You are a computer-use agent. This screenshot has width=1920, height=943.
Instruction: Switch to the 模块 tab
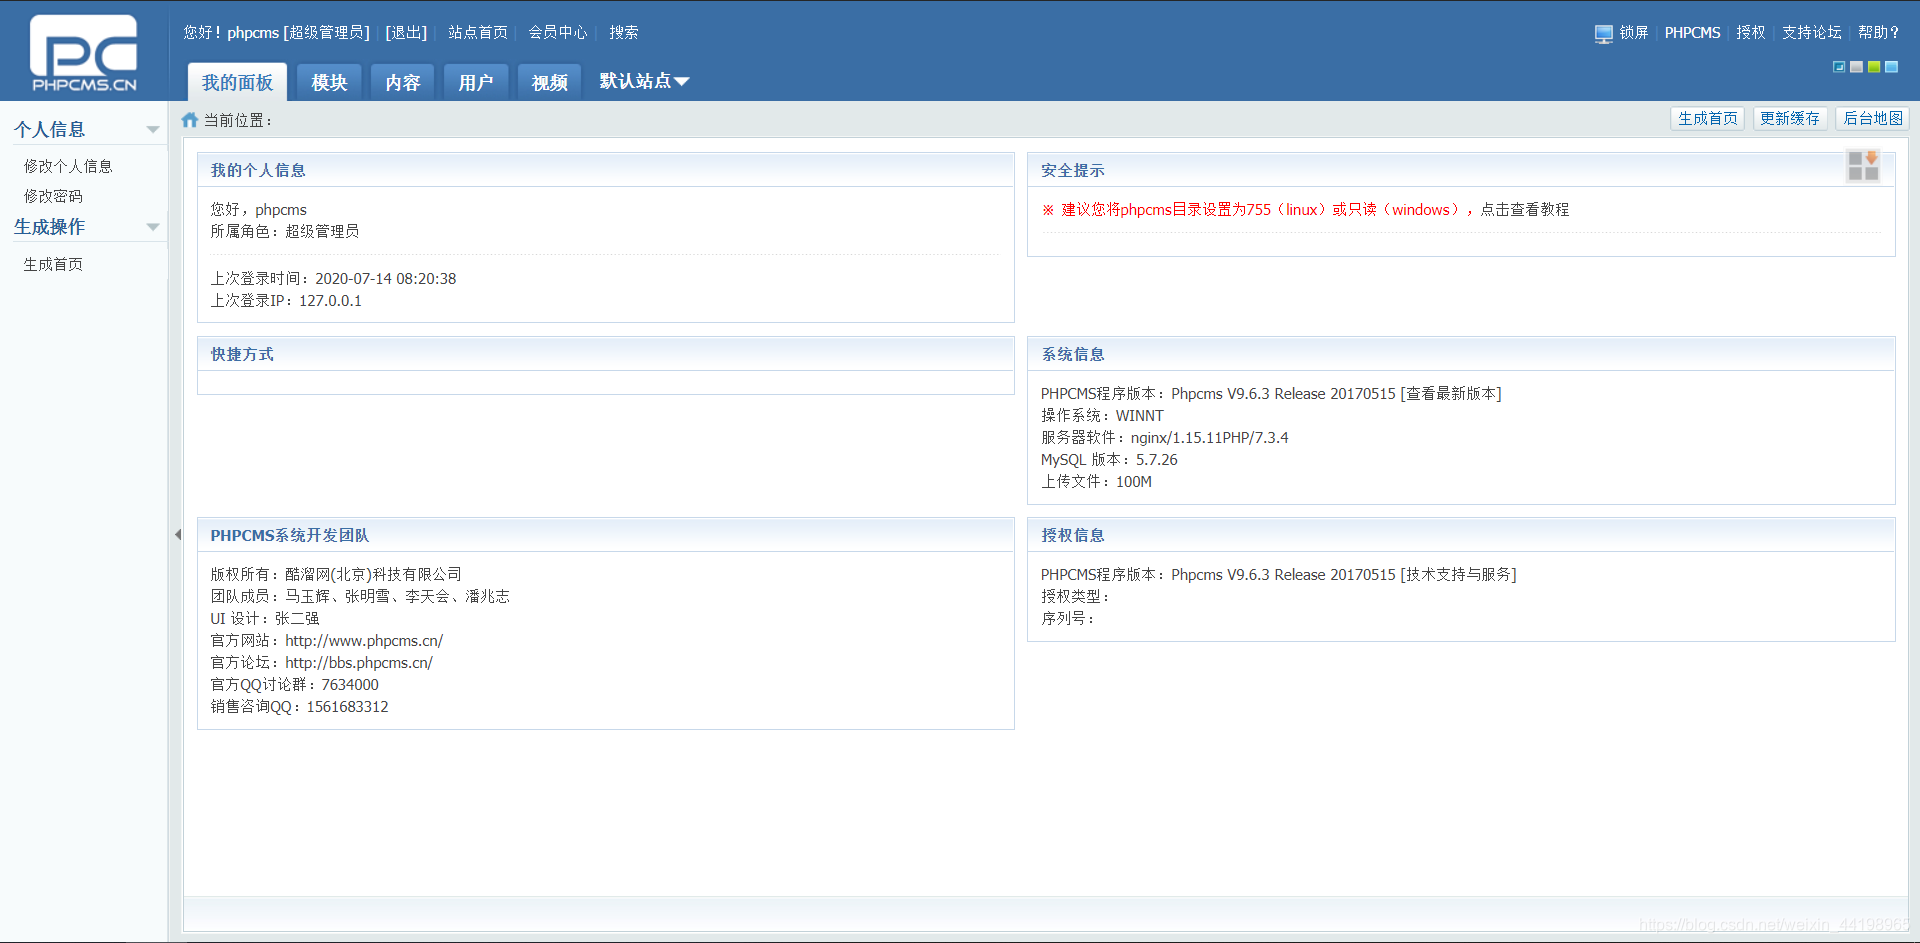click(328, 81)
